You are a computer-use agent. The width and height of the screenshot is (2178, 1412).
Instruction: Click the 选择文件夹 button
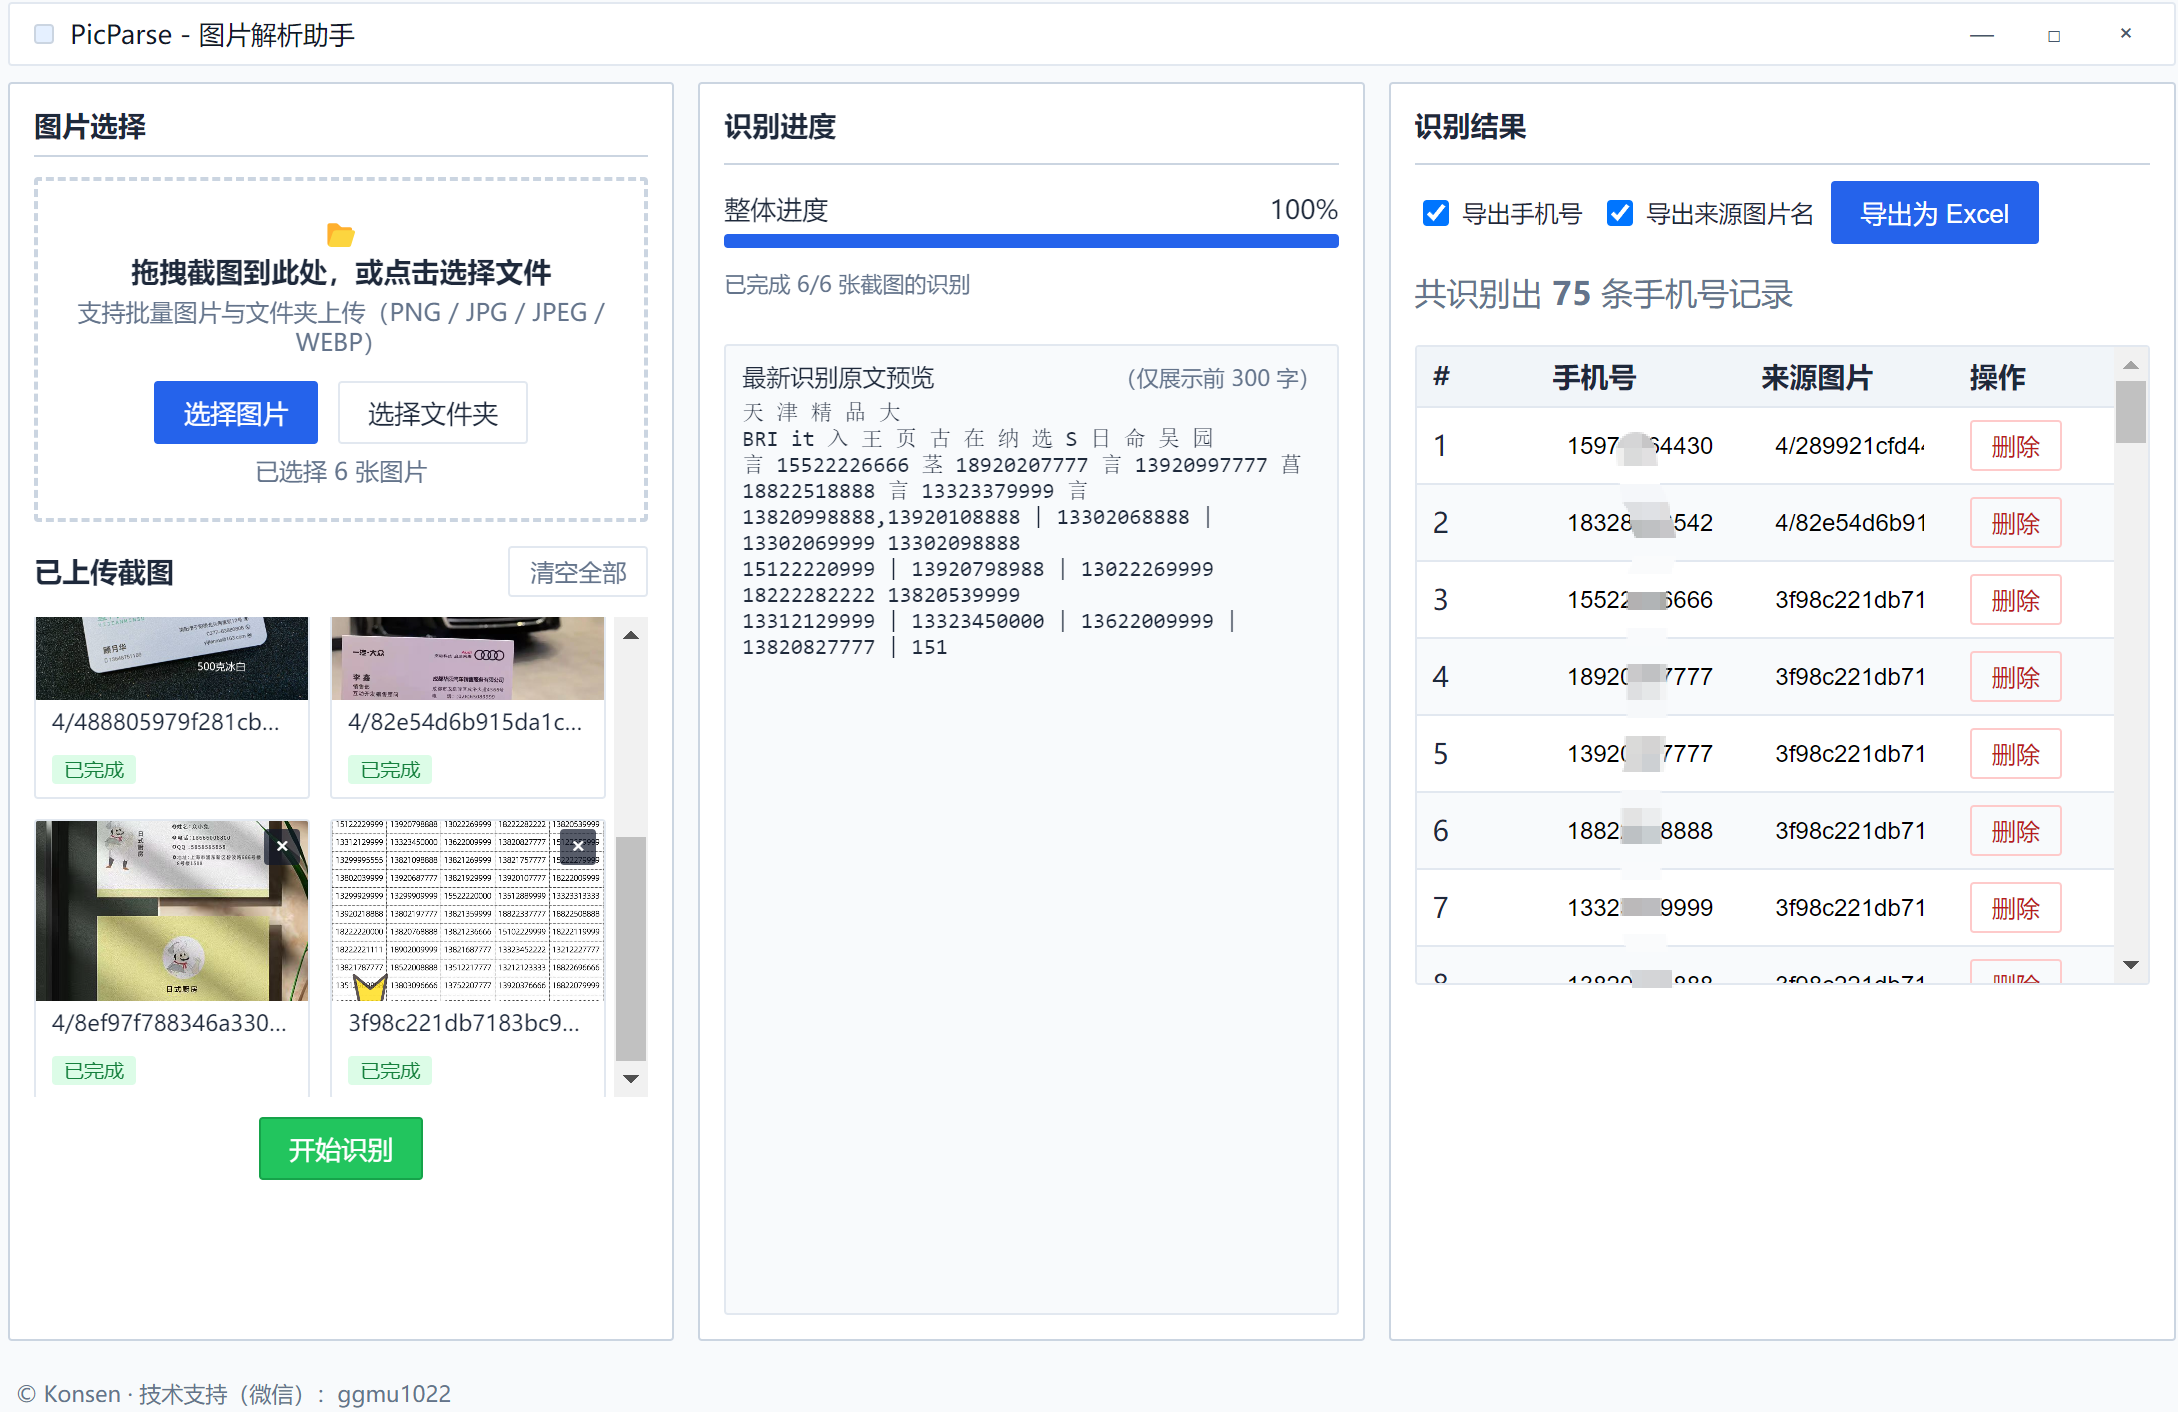pyautogui.click(x=432, y=412)
